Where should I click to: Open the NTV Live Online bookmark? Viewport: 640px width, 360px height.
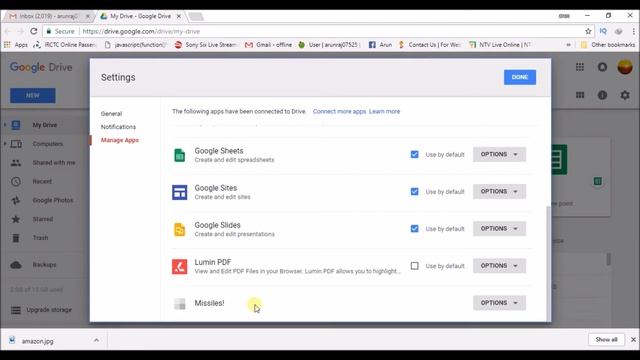pos(500,45)
